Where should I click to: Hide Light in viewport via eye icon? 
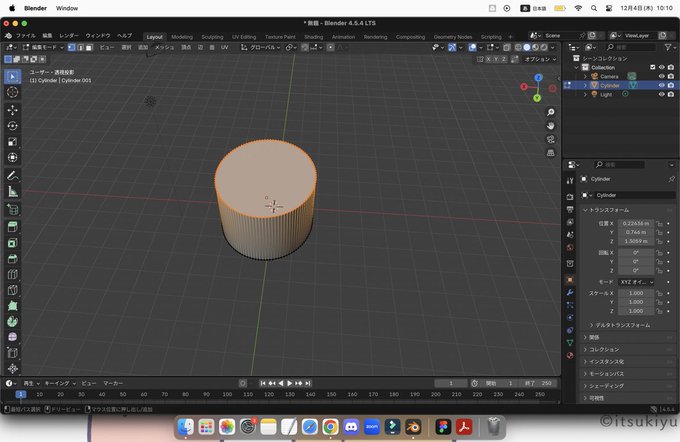coord(661,95)
